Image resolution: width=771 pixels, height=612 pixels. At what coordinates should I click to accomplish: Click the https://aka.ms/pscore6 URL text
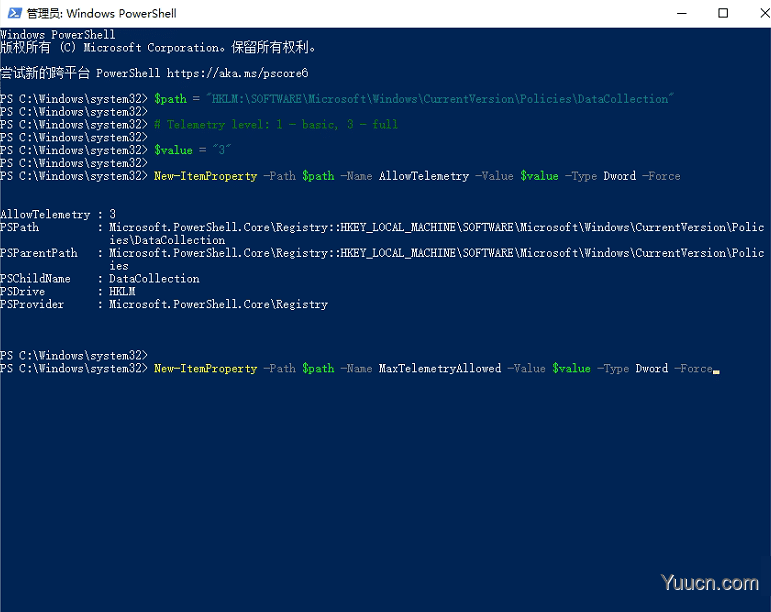tap(237, 73)
